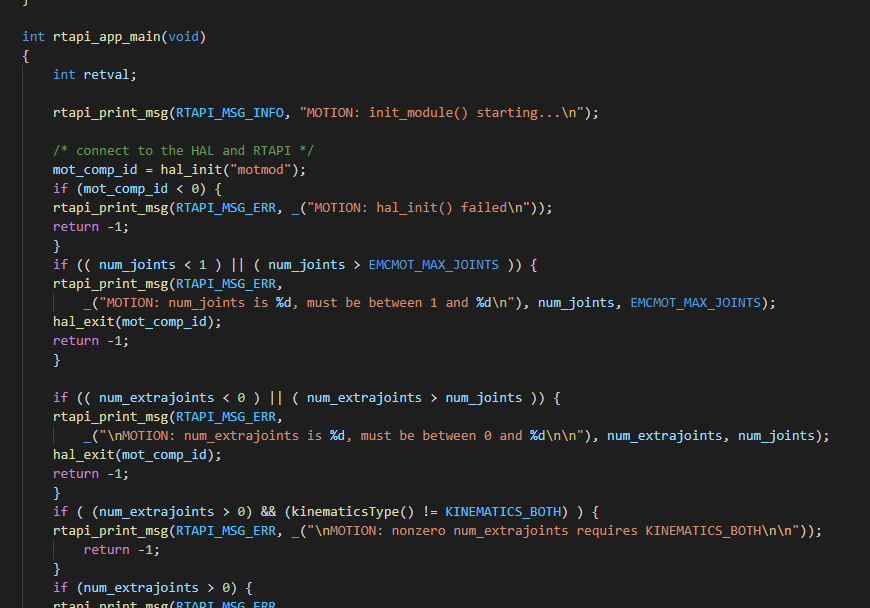Screen dimensions: 870x608
Task: Click 'num_extrajoints > num_joints' comparison
Action: [x=414, y=398]
